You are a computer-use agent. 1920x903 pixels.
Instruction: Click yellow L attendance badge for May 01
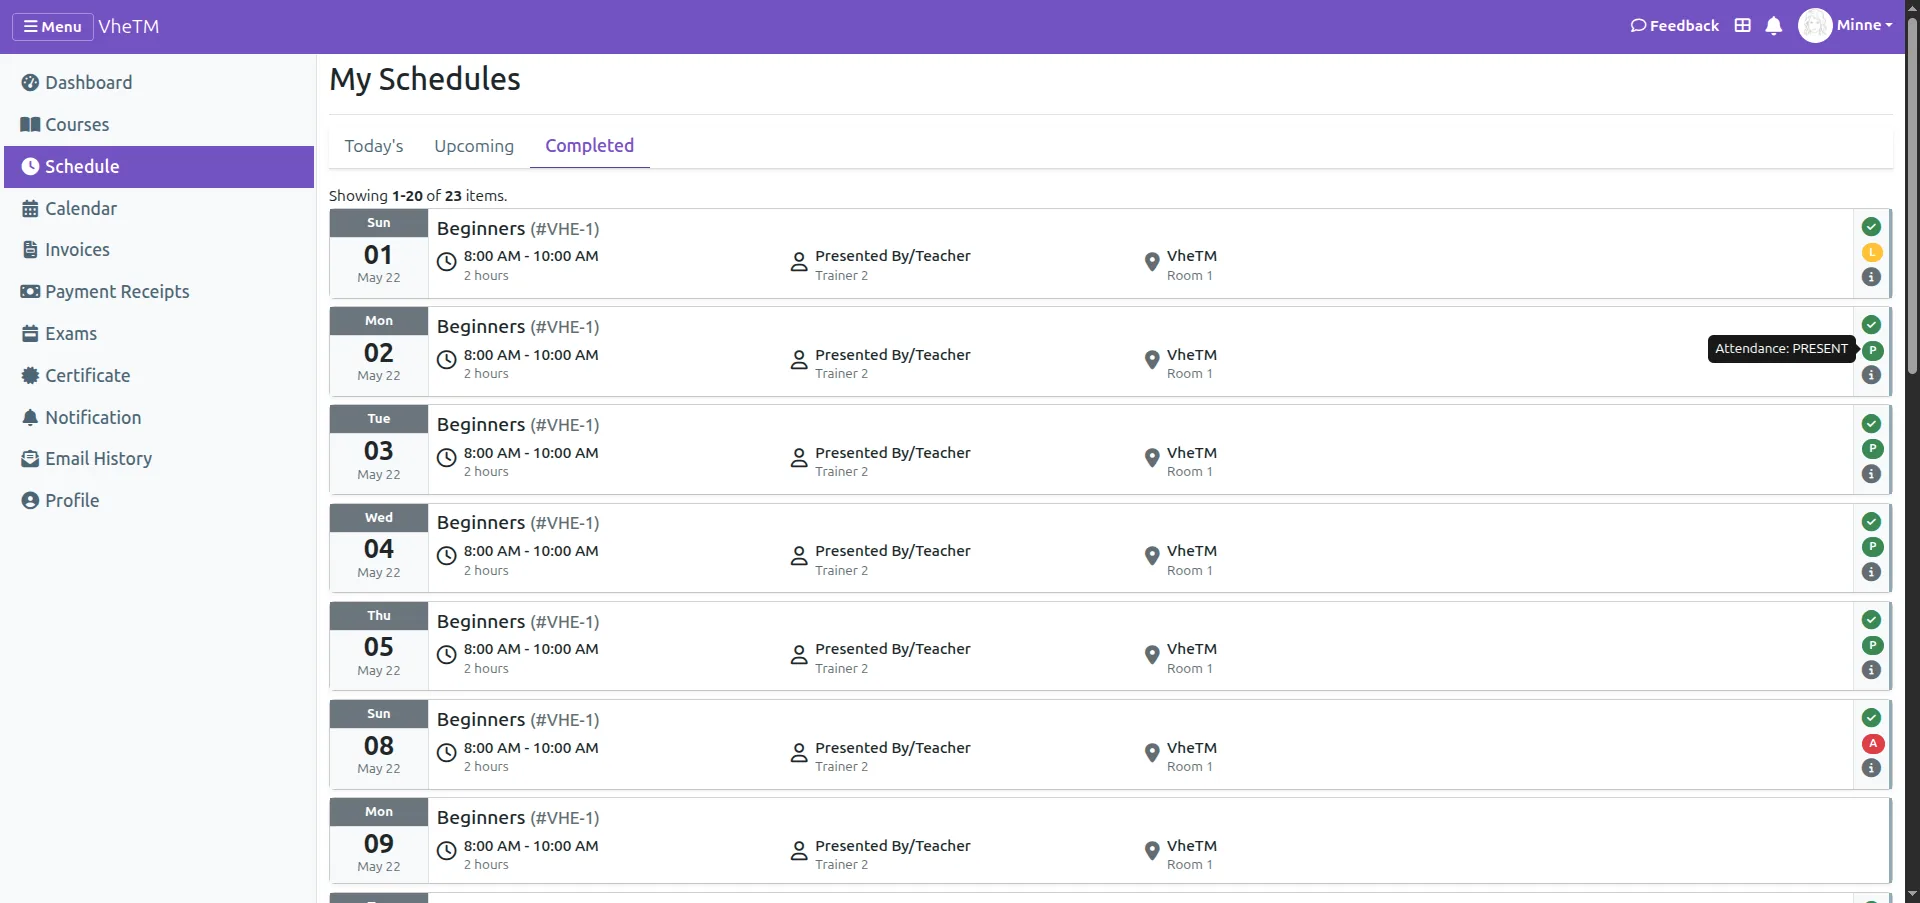pos(1872,252)
